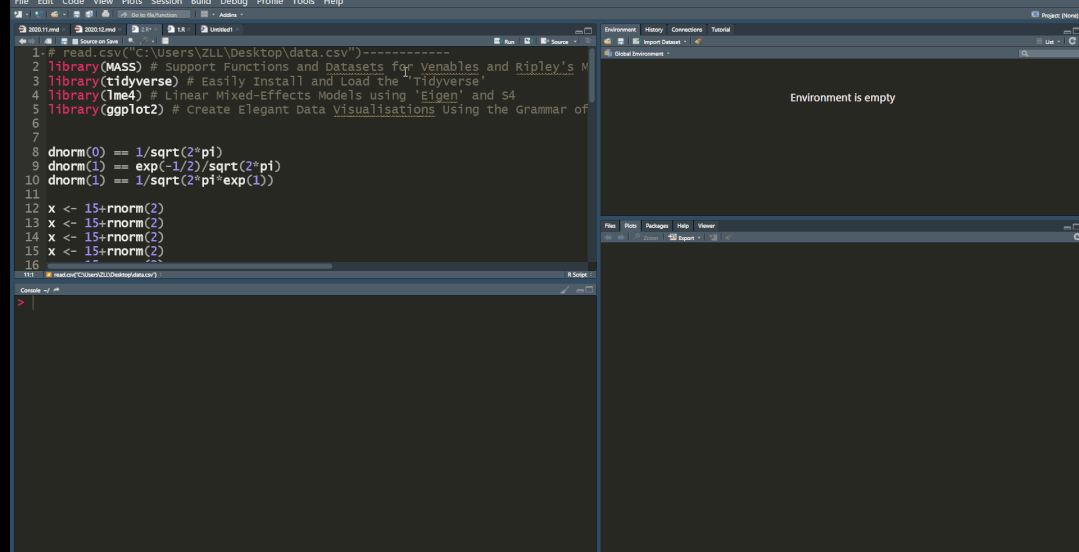
Task: Click the console input prompt line
Action: tap(305, 303)
